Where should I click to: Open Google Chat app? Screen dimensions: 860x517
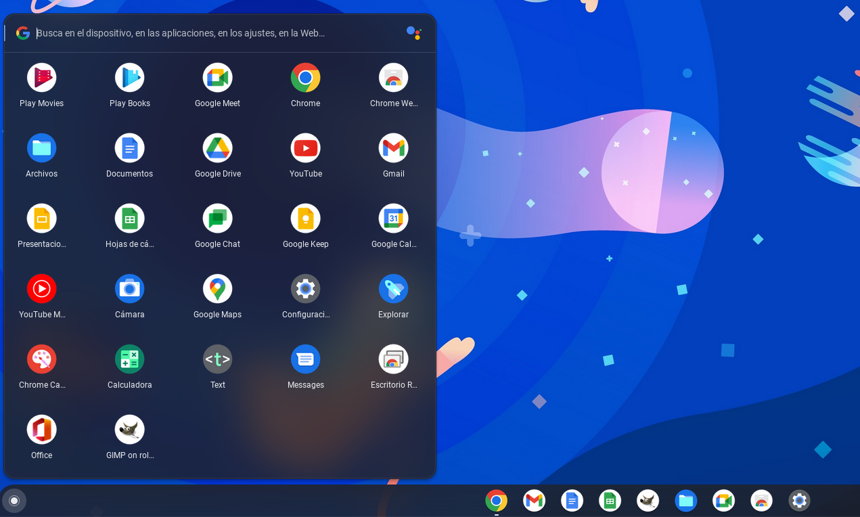[x=217, y=219]
